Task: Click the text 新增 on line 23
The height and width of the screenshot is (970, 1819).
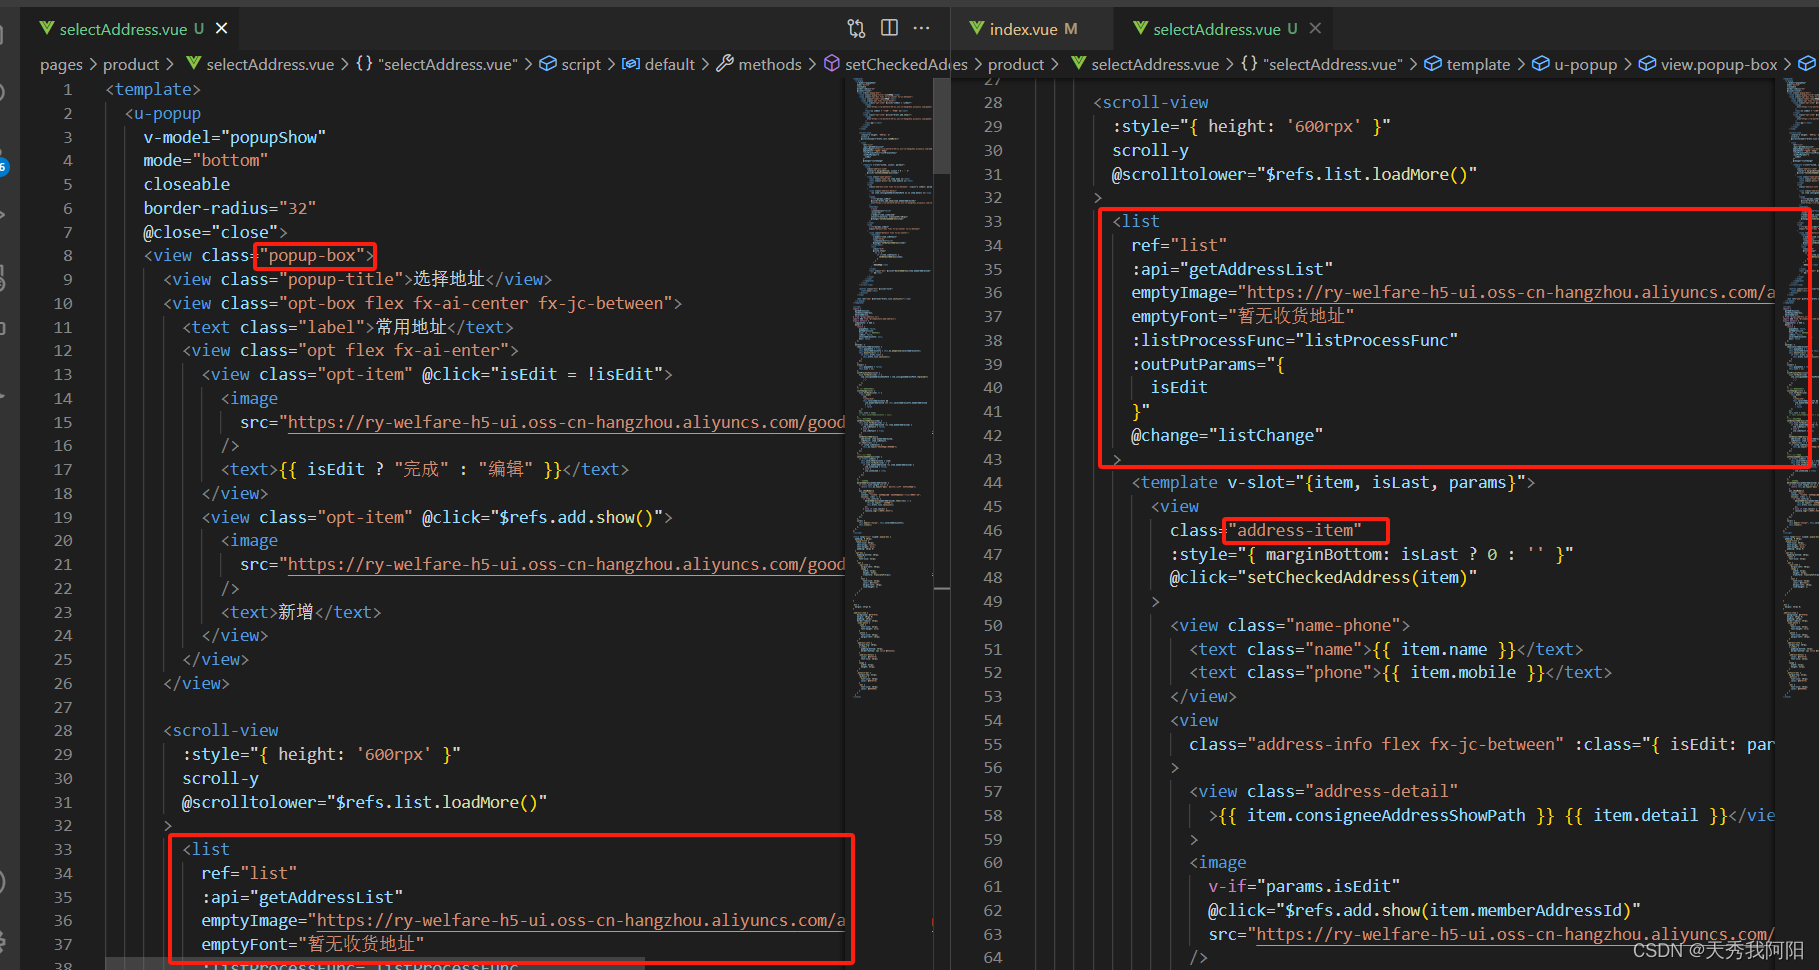Action: click(296, 612)
